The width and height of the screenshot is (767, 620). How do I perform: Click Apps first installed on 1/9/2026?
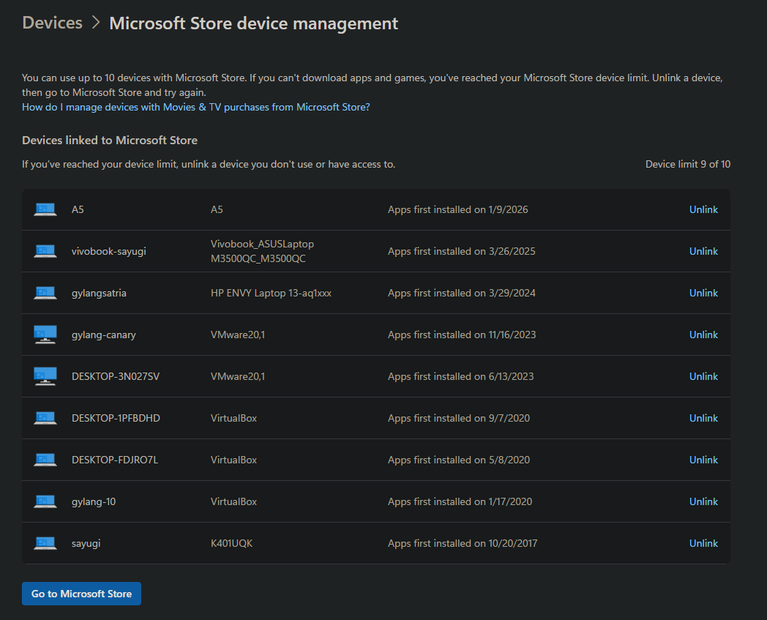click(x=458, y=209)
